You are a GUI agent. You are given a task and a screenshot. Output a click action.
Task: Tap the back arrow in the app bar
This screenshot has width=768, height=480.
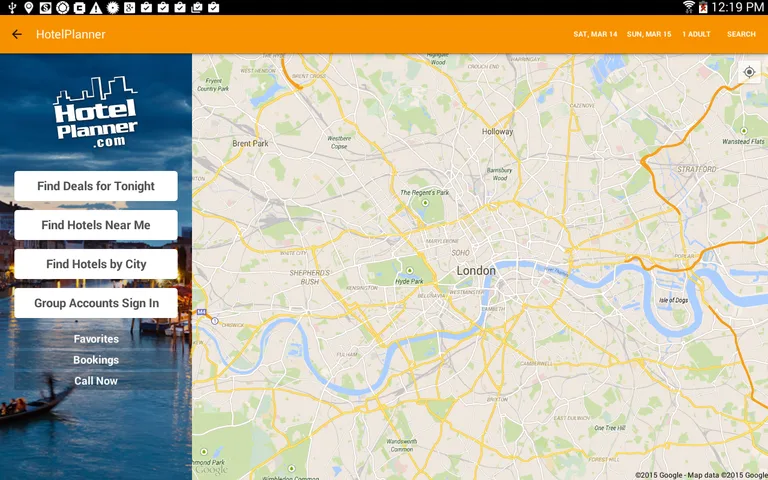point(17,34)
